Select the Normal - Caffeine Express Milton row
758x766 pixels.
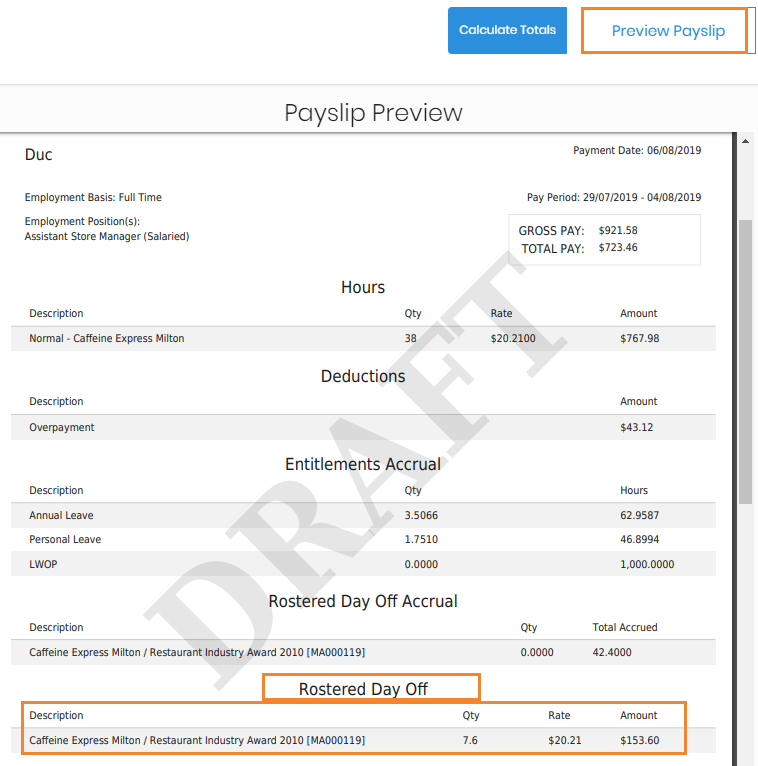107,339
